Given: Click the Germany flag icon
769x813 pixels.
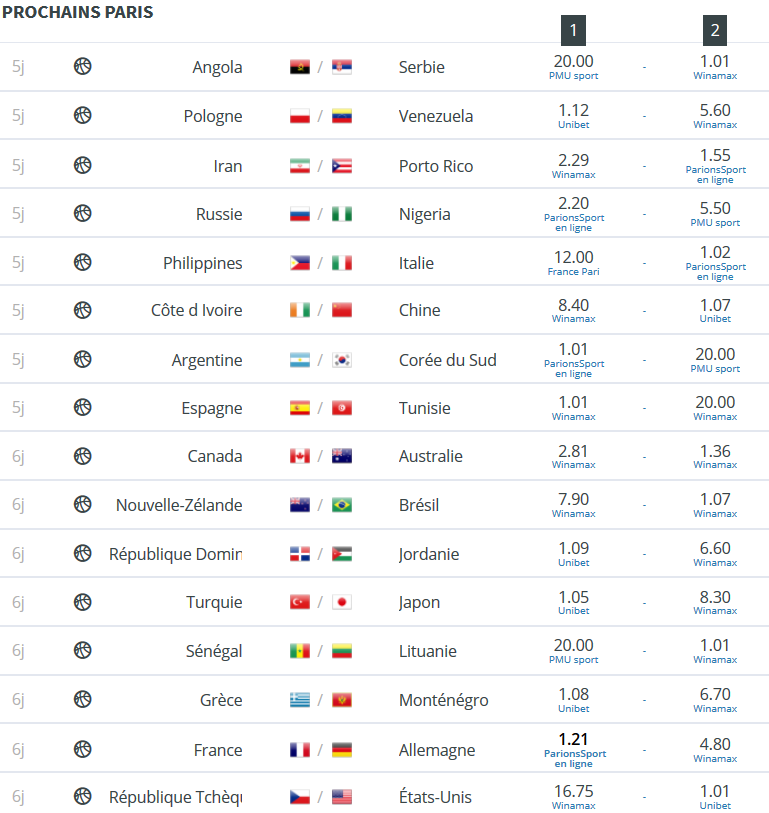Looking at the screenshot, I should (342, 750).
